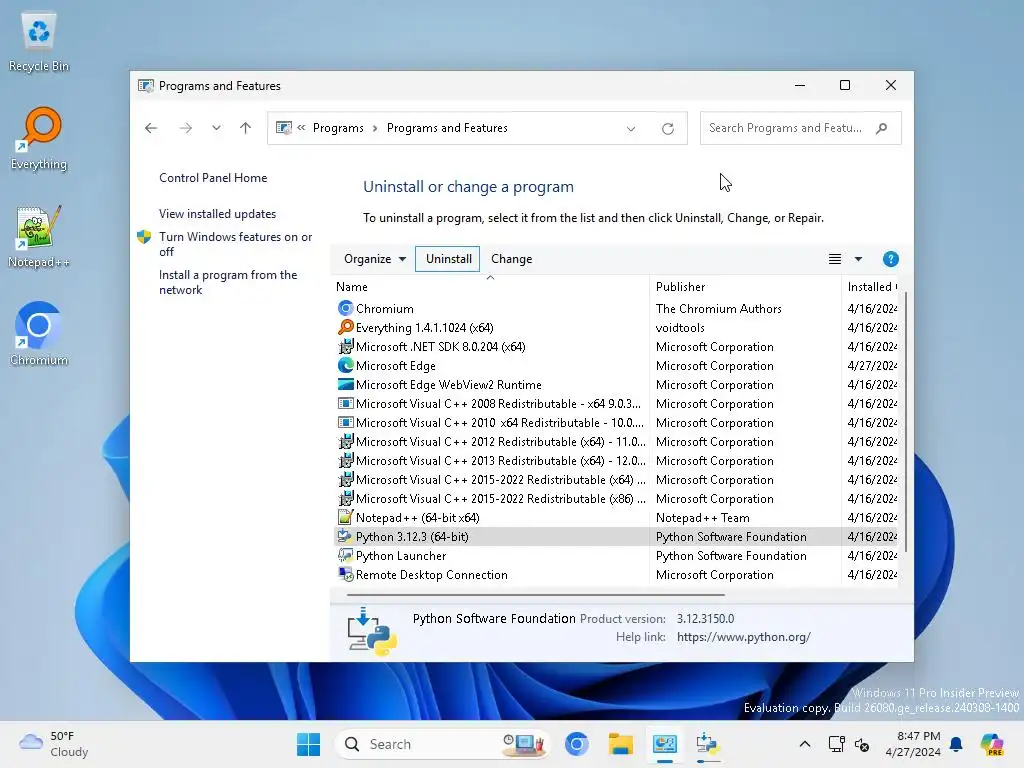Screen dimensions: 1024x768
Task: Select the Chromium program icon in list
Action: 345,308
